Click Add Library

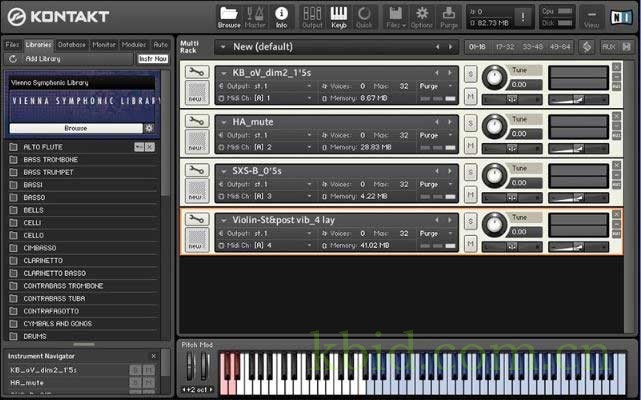[44, 59]
